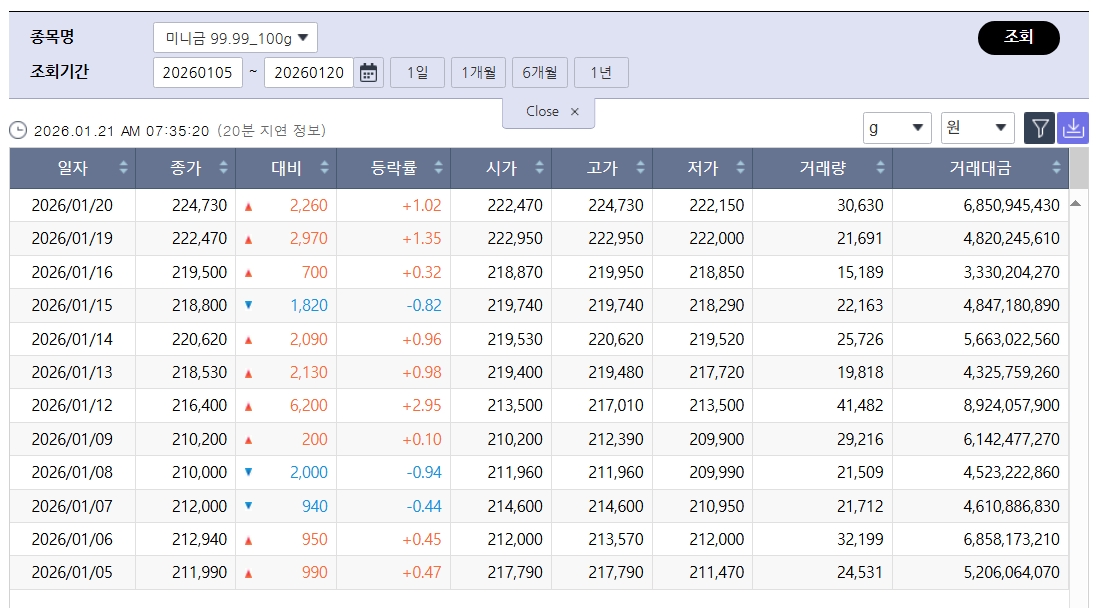Click the filter funnel icon
1096x608 pixels.
[1040, 128]
